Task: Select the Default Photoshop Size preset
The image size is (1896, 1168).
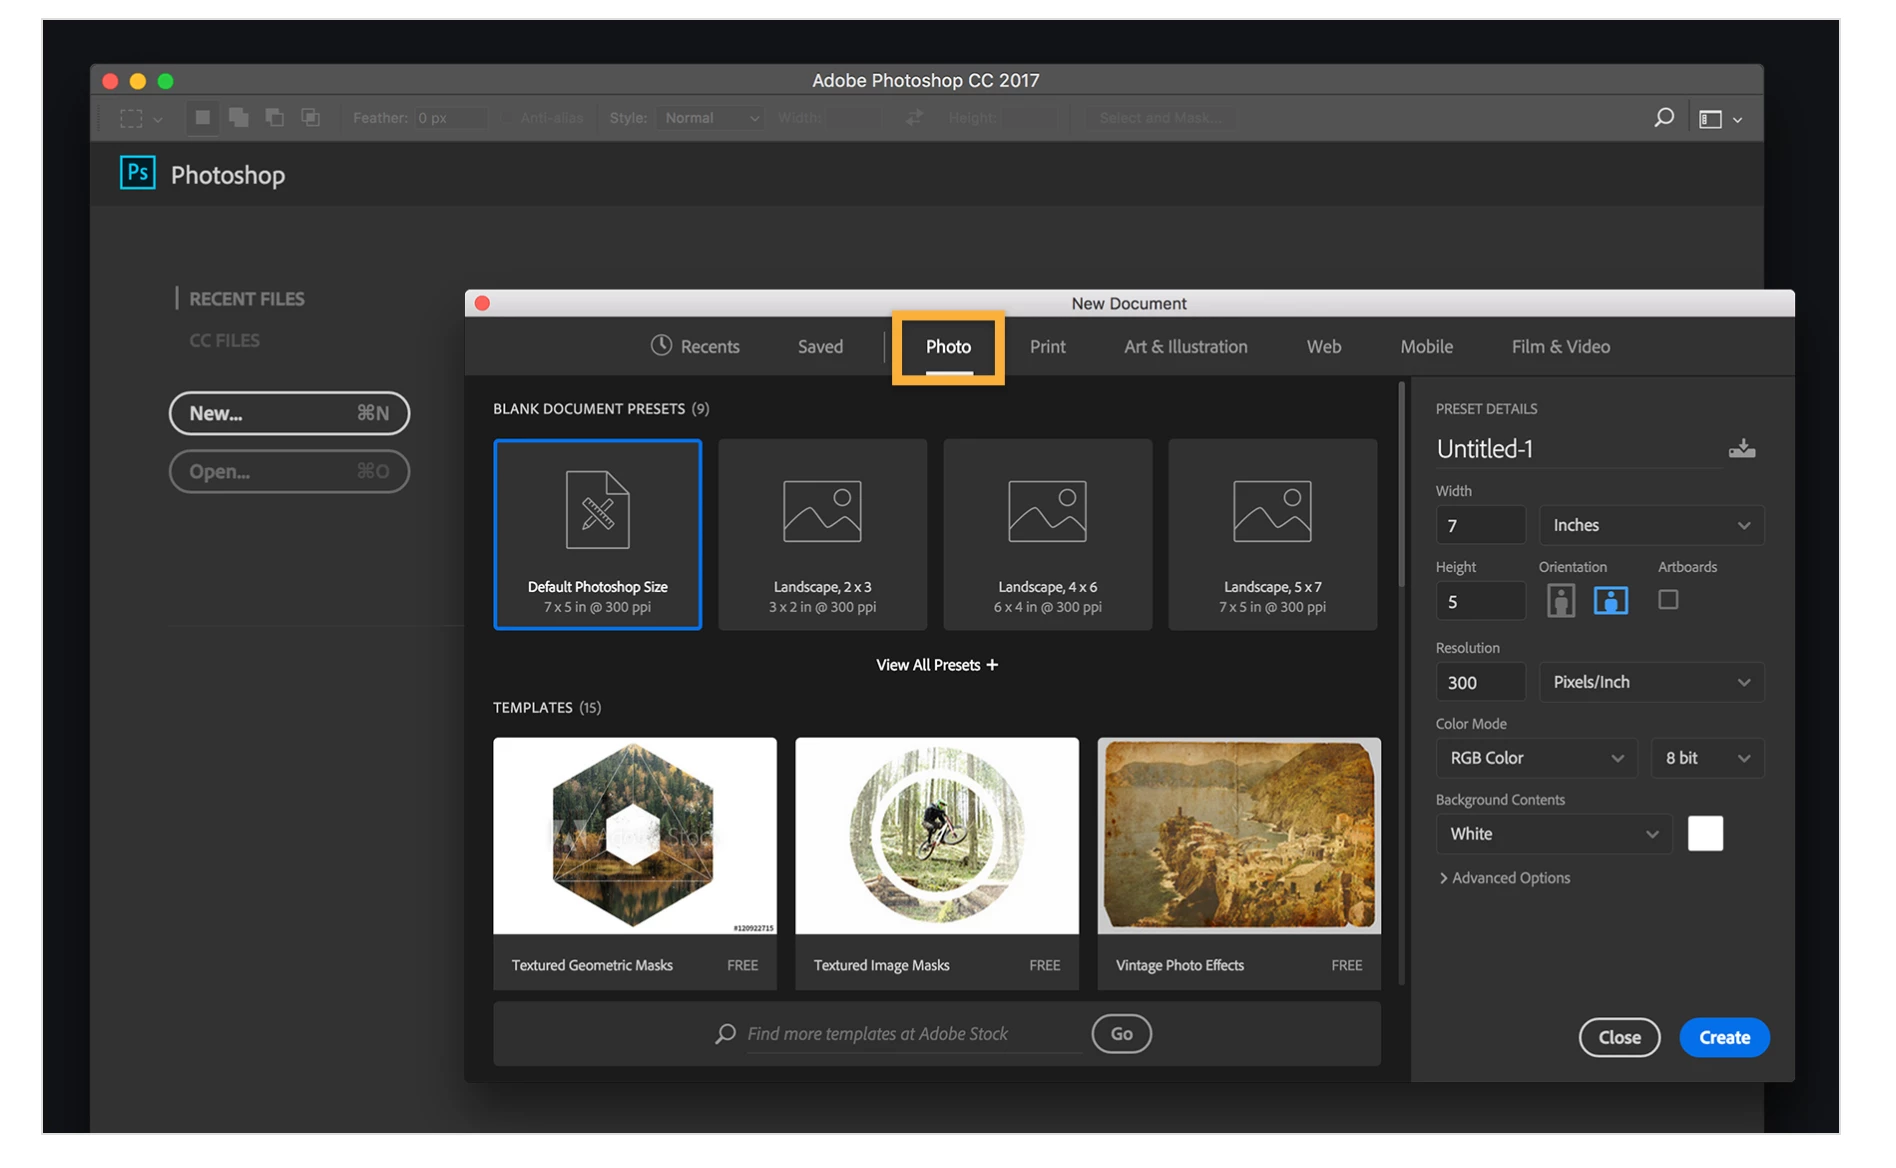Action: click(597, 534)
